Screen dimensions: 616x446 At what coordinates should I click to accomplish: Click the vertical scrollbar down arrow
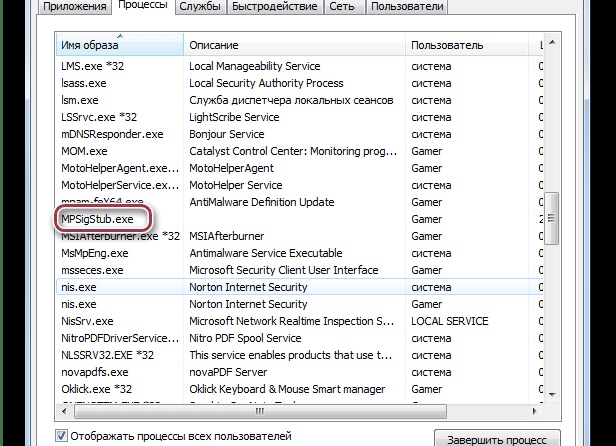[552, 394]
